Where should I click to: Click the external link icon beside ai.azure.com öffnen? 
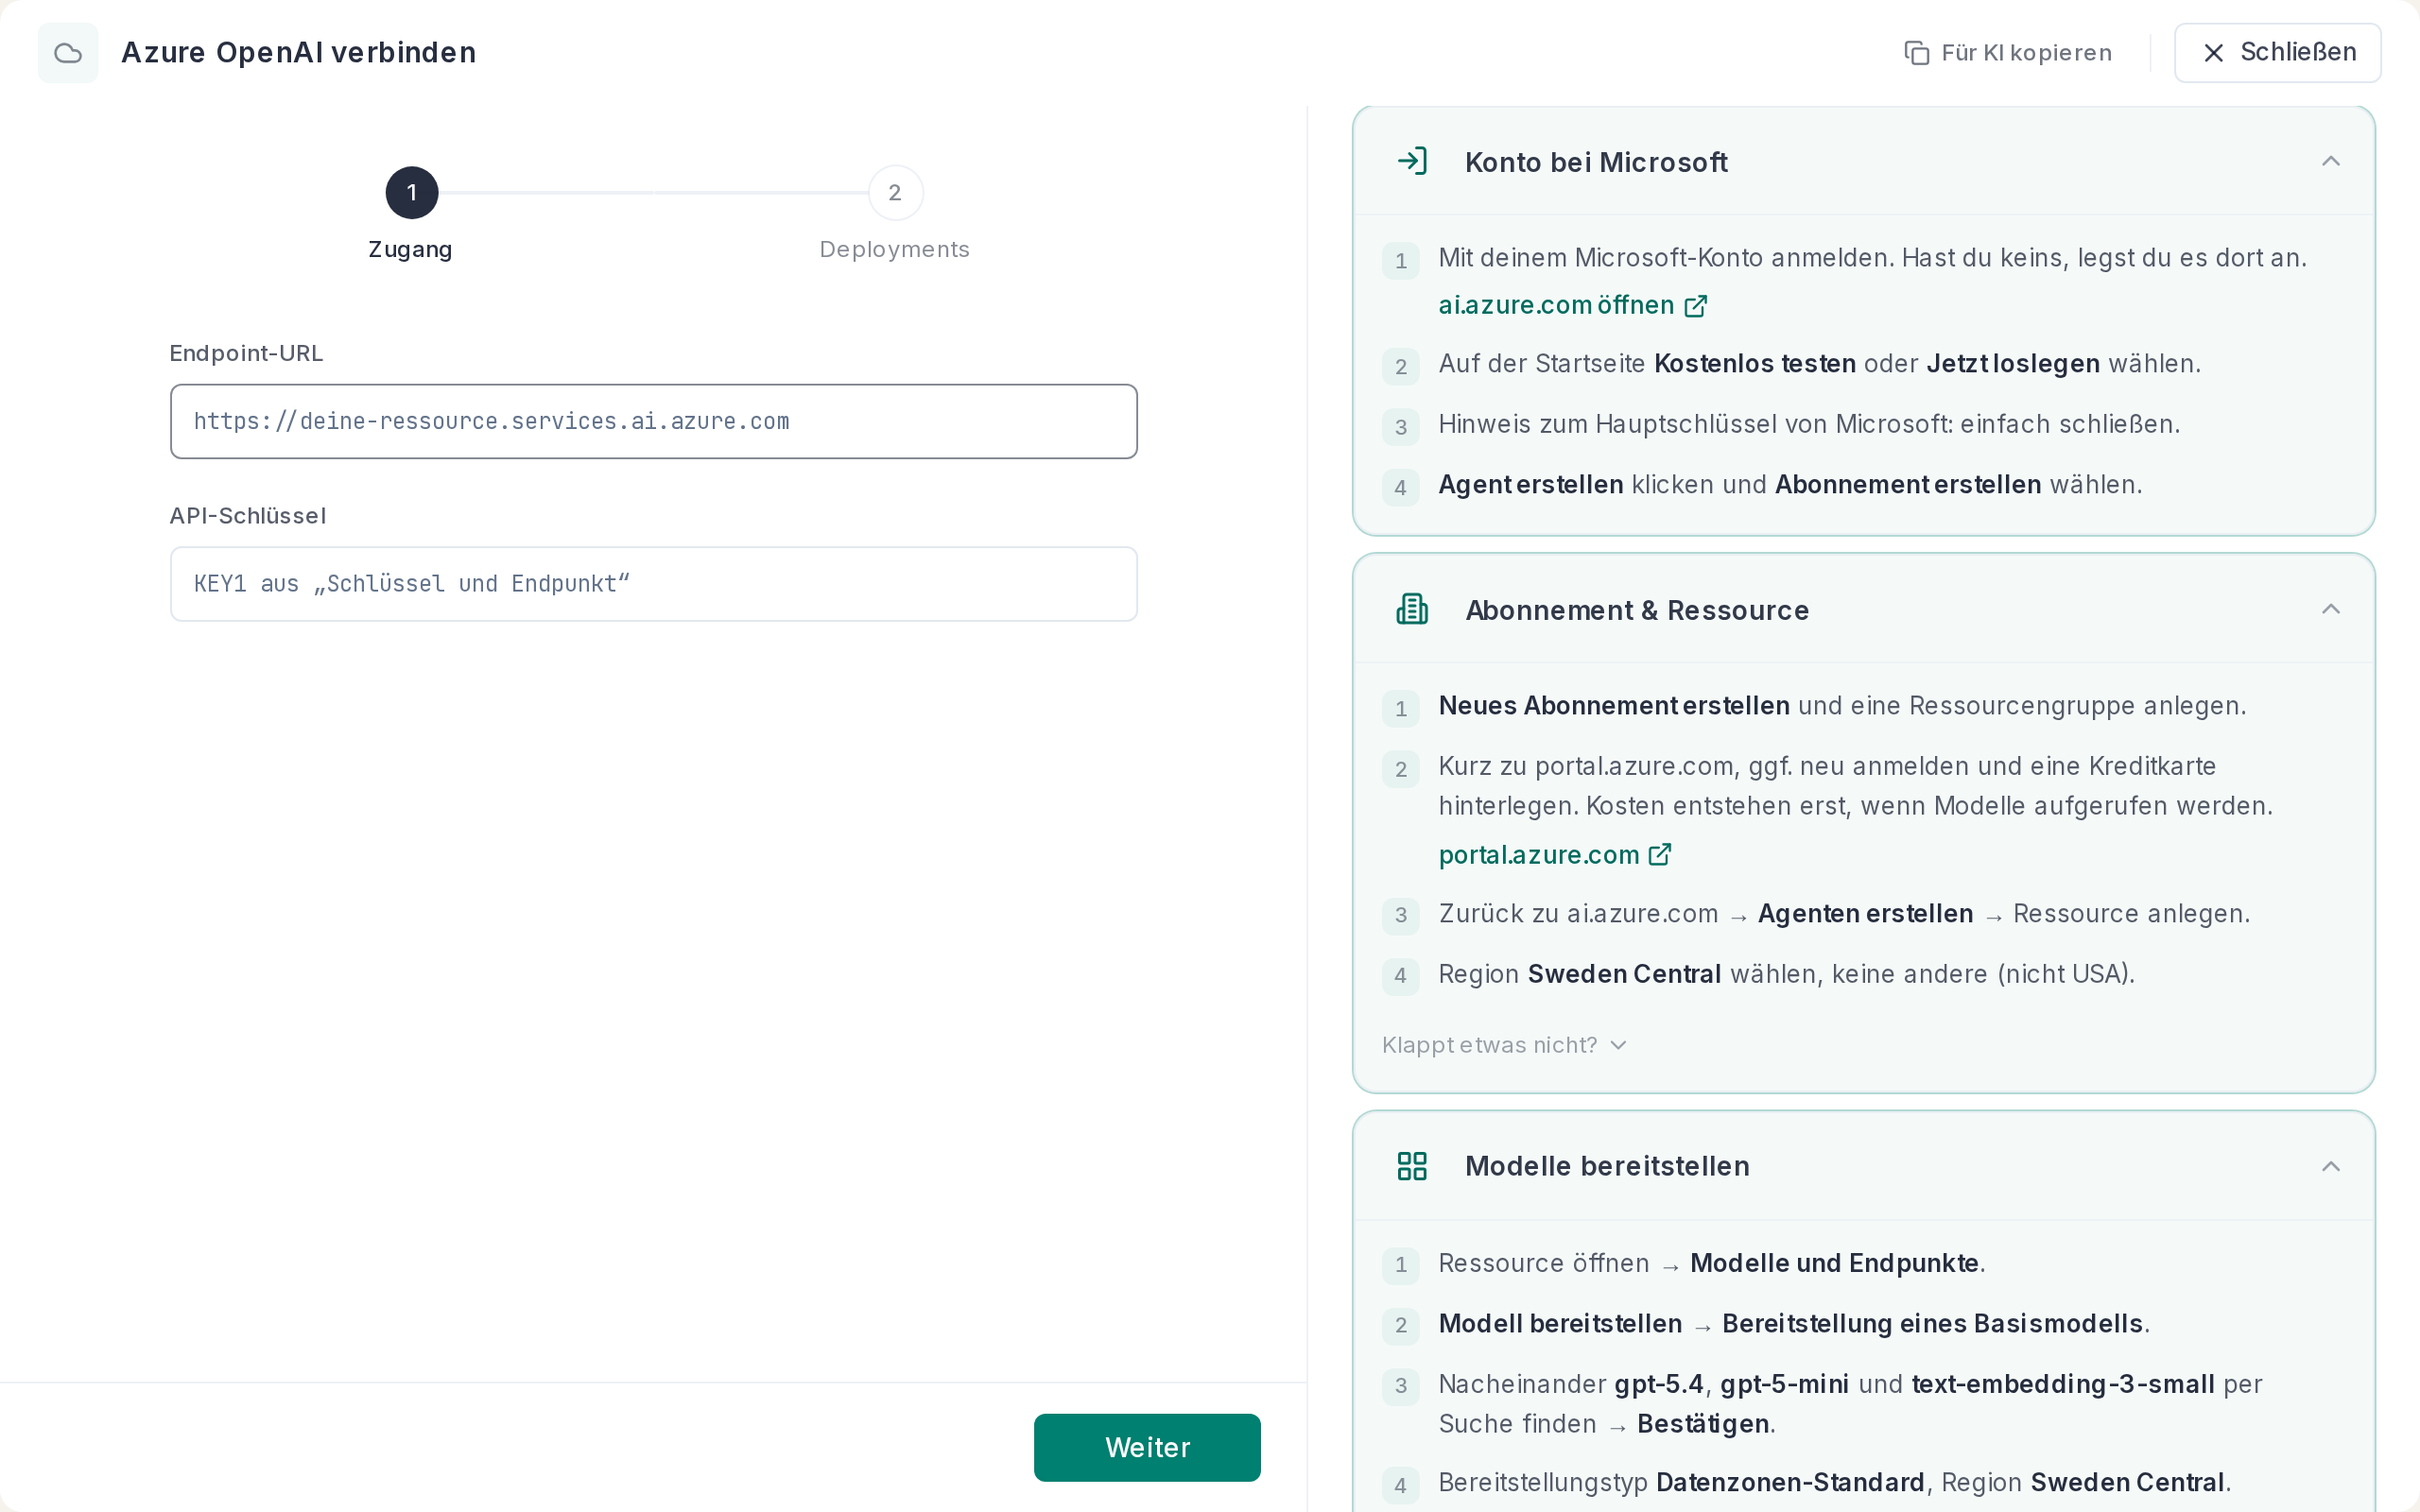pos(1696,306)
